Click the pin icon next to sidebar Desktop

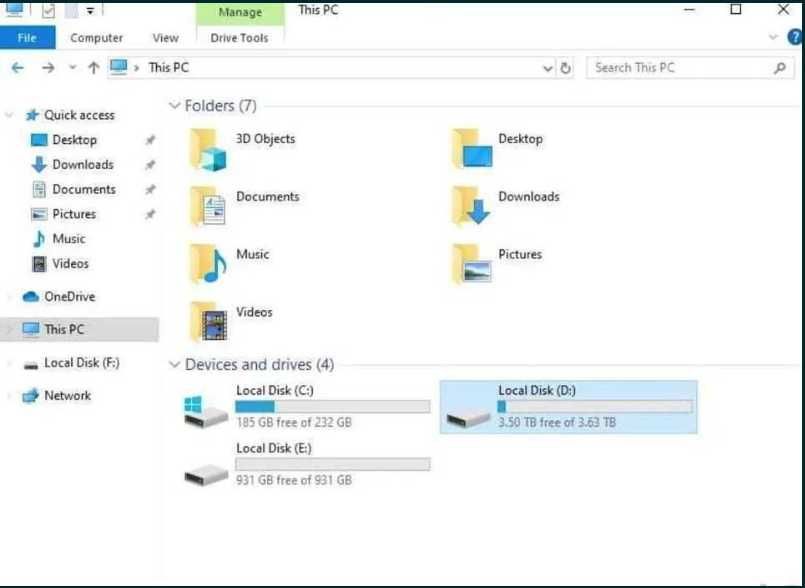(x=150, y=140)
